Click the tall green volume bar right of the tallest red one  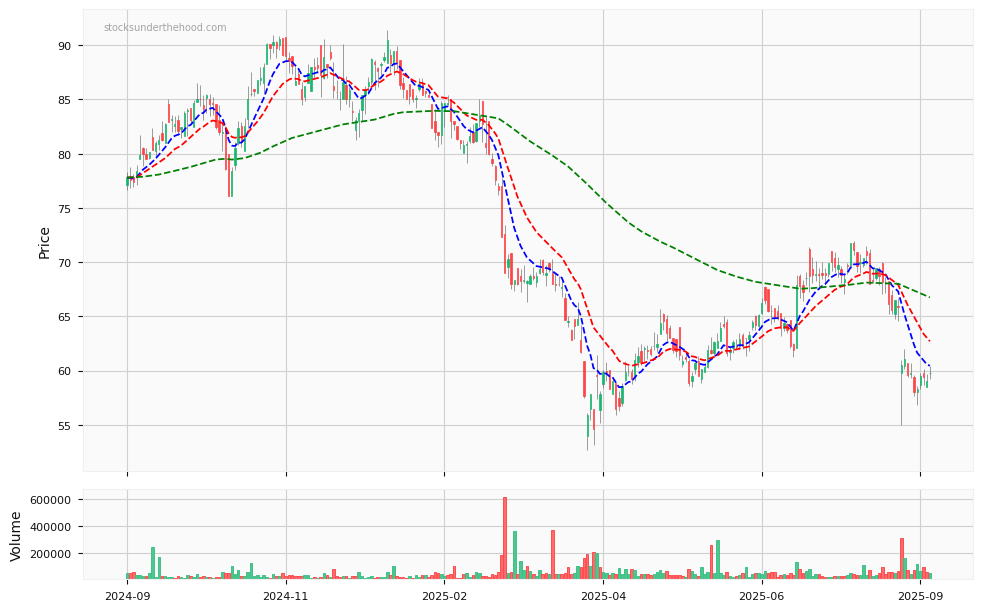(515, 555)
